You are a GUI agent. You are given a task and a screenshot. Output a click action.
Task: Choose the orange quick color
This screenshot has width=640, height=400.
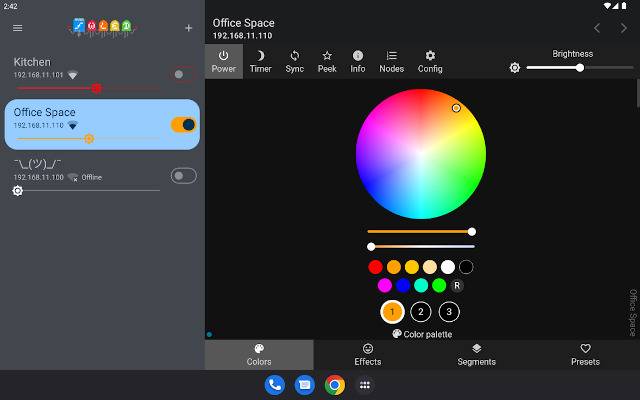(x=394, y=267)
